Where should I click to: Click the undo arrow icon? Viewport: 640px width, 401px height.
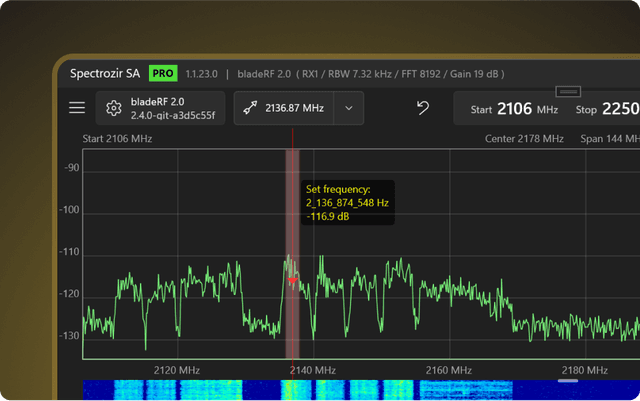point(423,108)
